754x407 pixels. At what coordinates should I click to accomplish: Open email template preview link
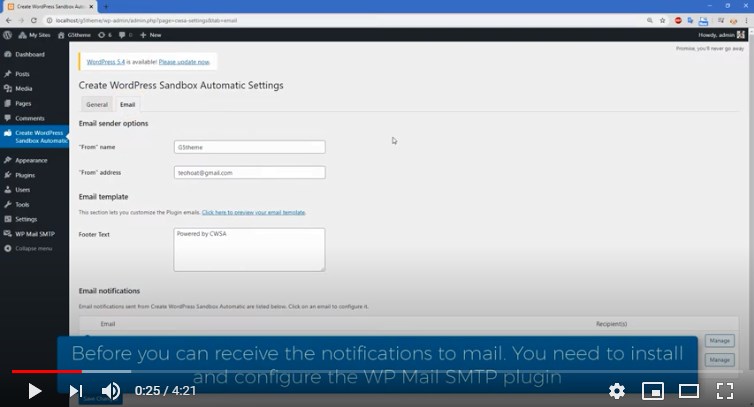(x=253, y=212)
